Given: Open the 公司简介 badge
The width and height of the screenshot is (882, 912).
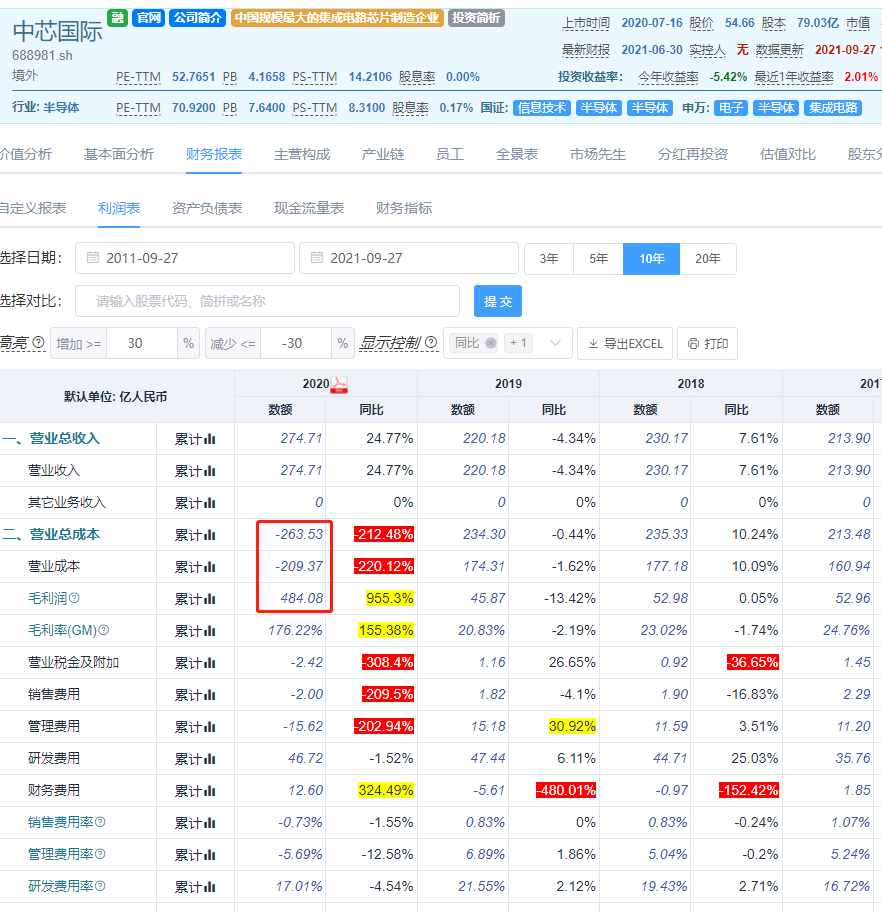Looking at the screenshot, I should coord(198,18).
